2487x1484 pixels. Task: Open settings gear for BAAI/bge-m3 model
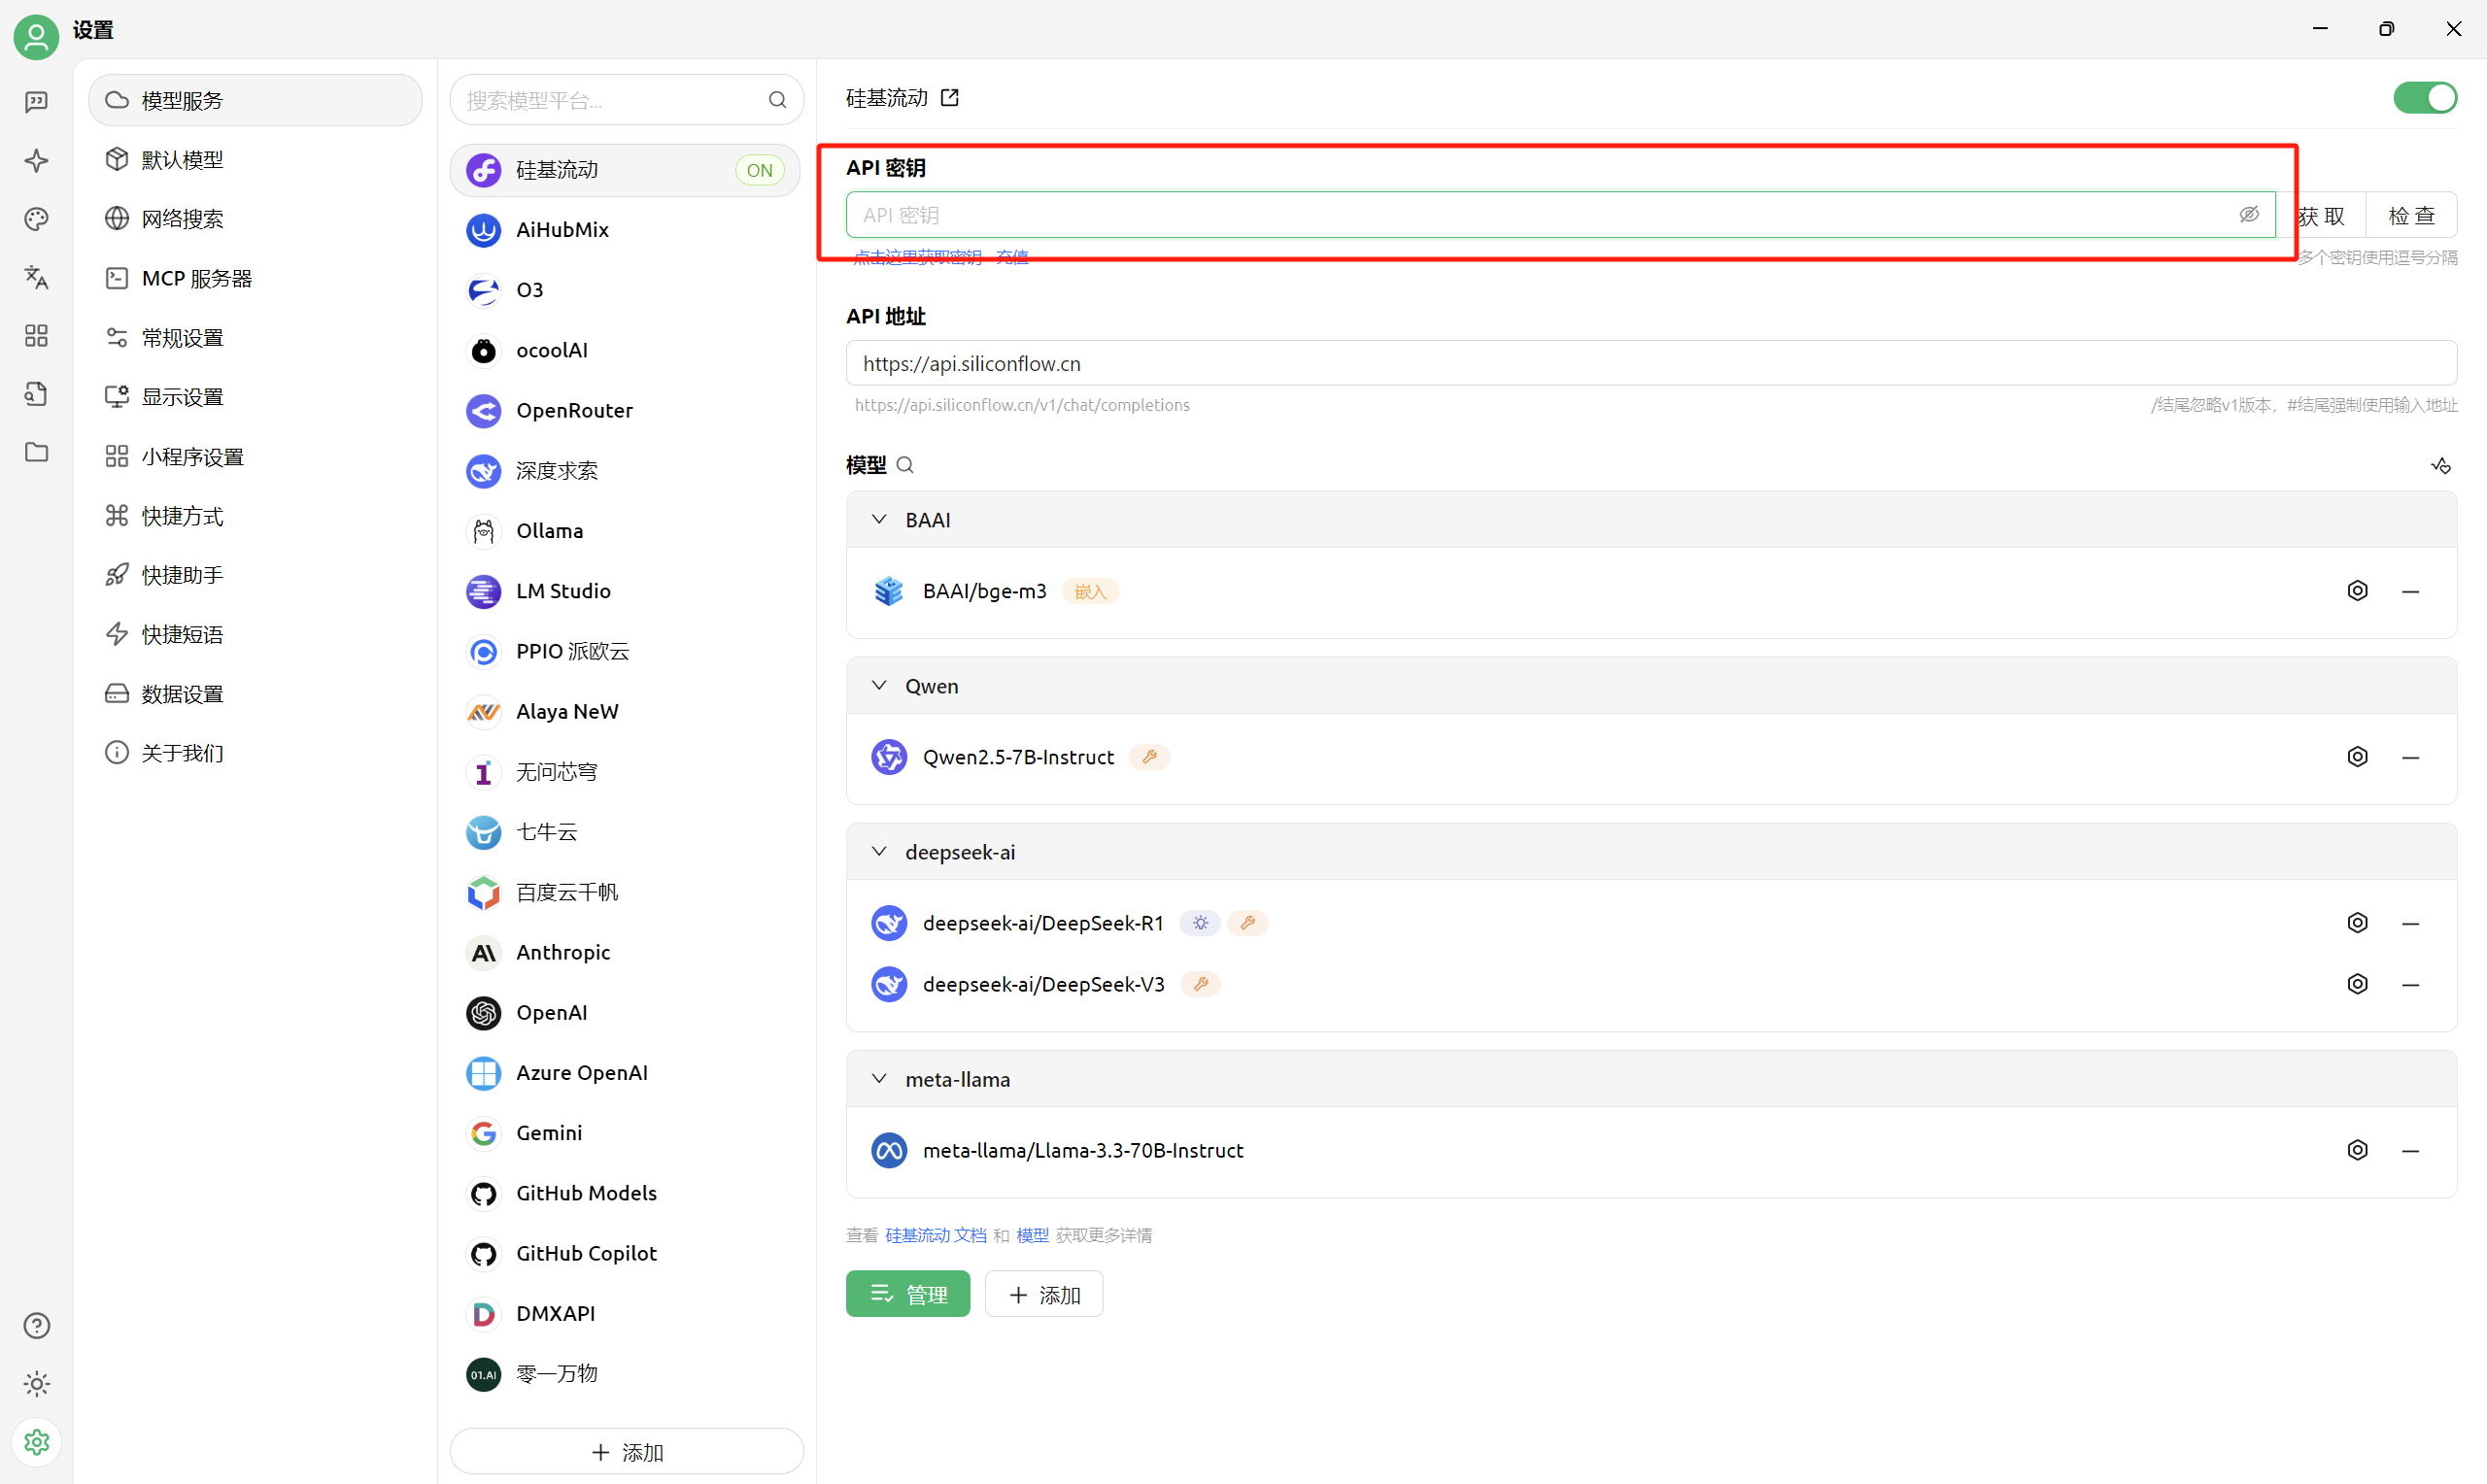tap(2357, 591)
